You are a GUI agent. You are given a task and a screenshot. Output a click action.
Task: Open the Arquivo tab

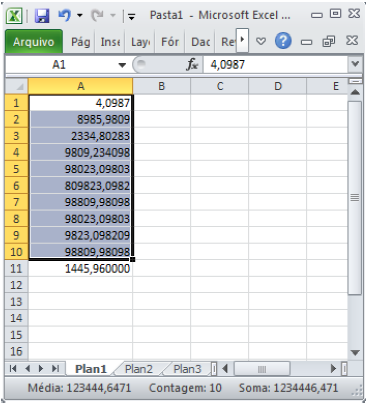point(34,42)
